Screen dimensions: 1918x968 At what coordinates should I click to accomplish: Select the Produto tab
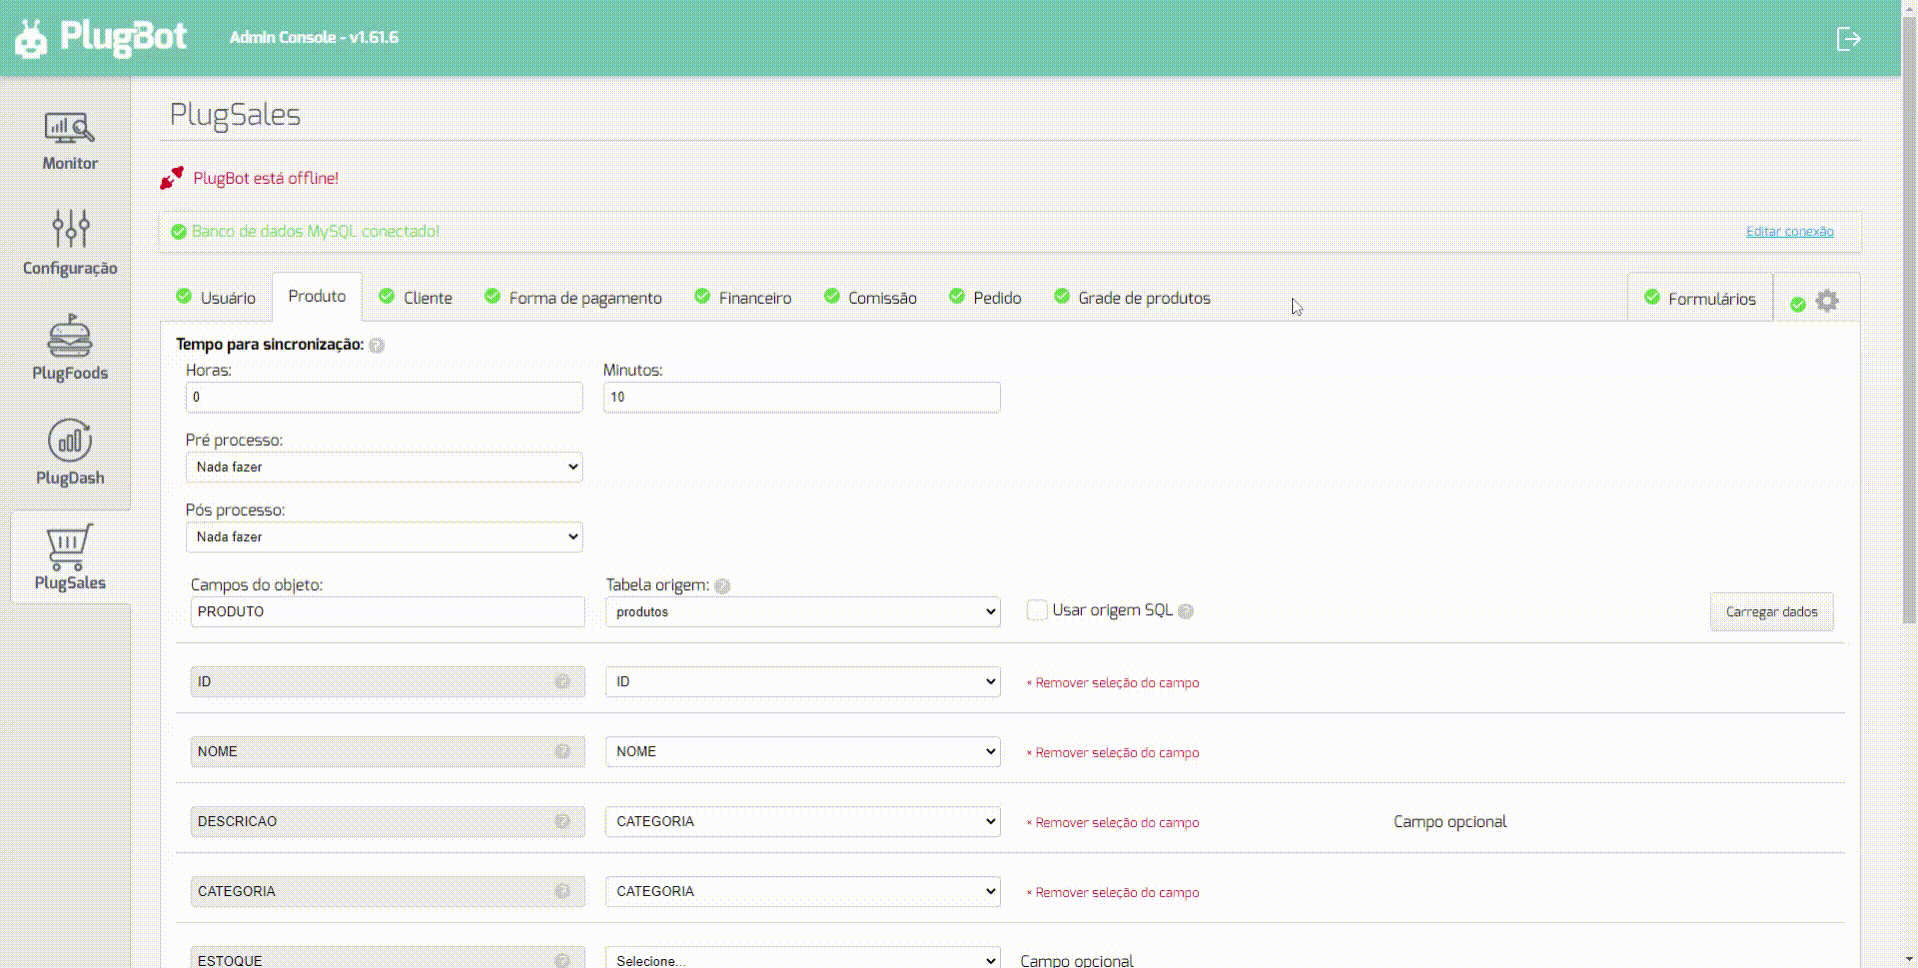click(x=317, y=297)
